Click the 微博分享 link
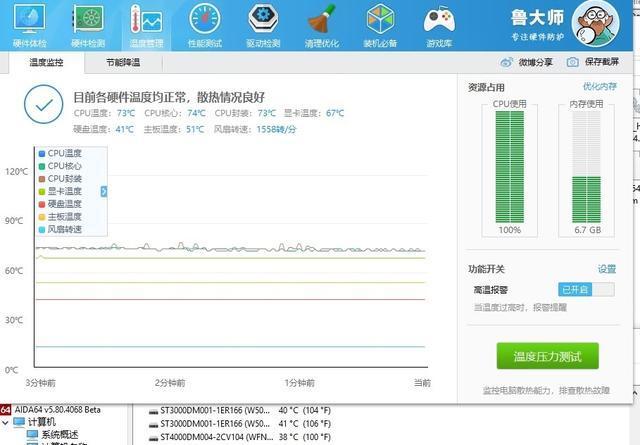 coord(536,62)
